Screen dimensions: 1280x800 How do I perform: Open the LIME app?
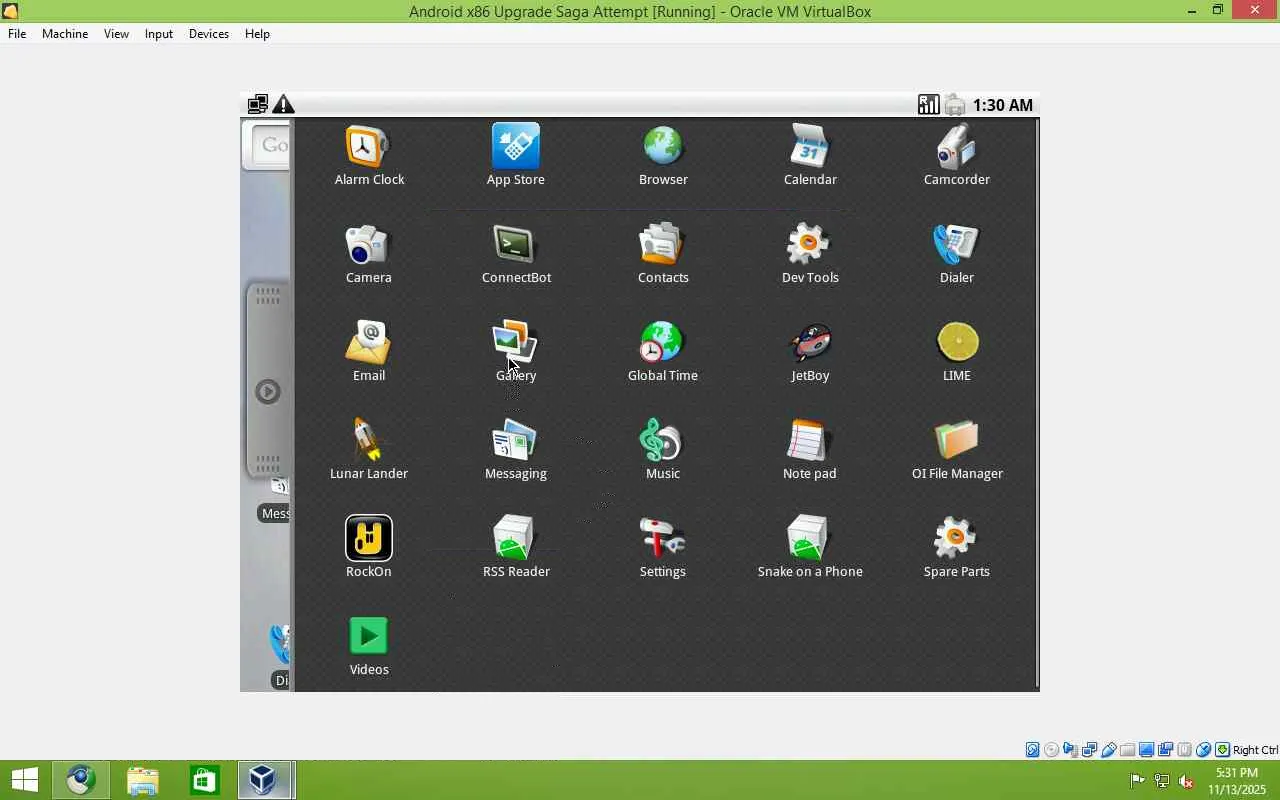coord(957,352)
